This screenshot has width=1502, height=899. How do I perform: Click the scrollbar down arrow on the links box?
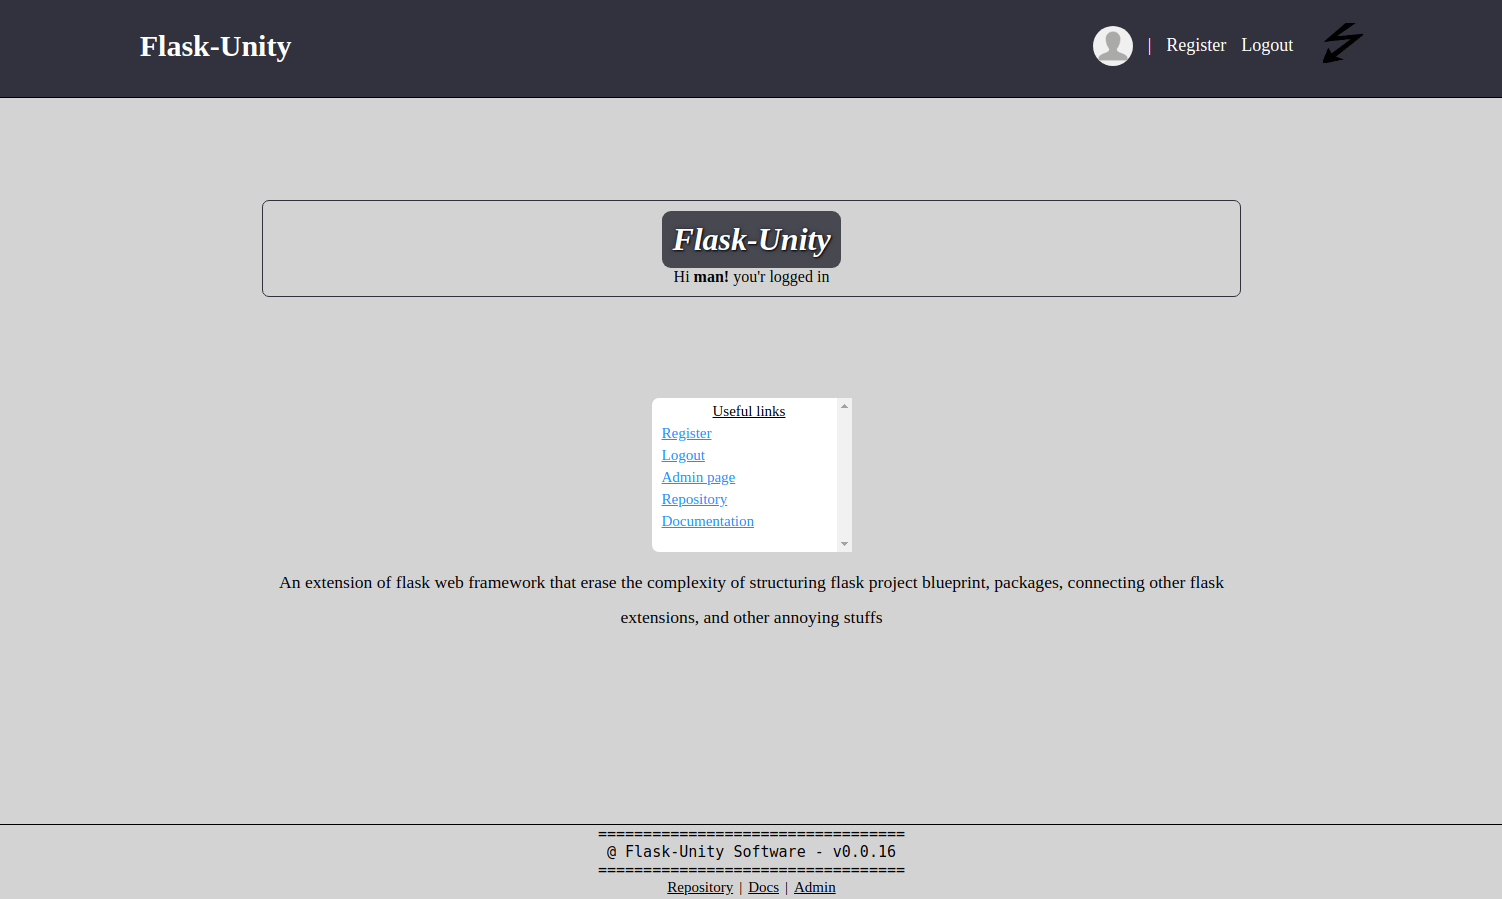coord(843,545)
